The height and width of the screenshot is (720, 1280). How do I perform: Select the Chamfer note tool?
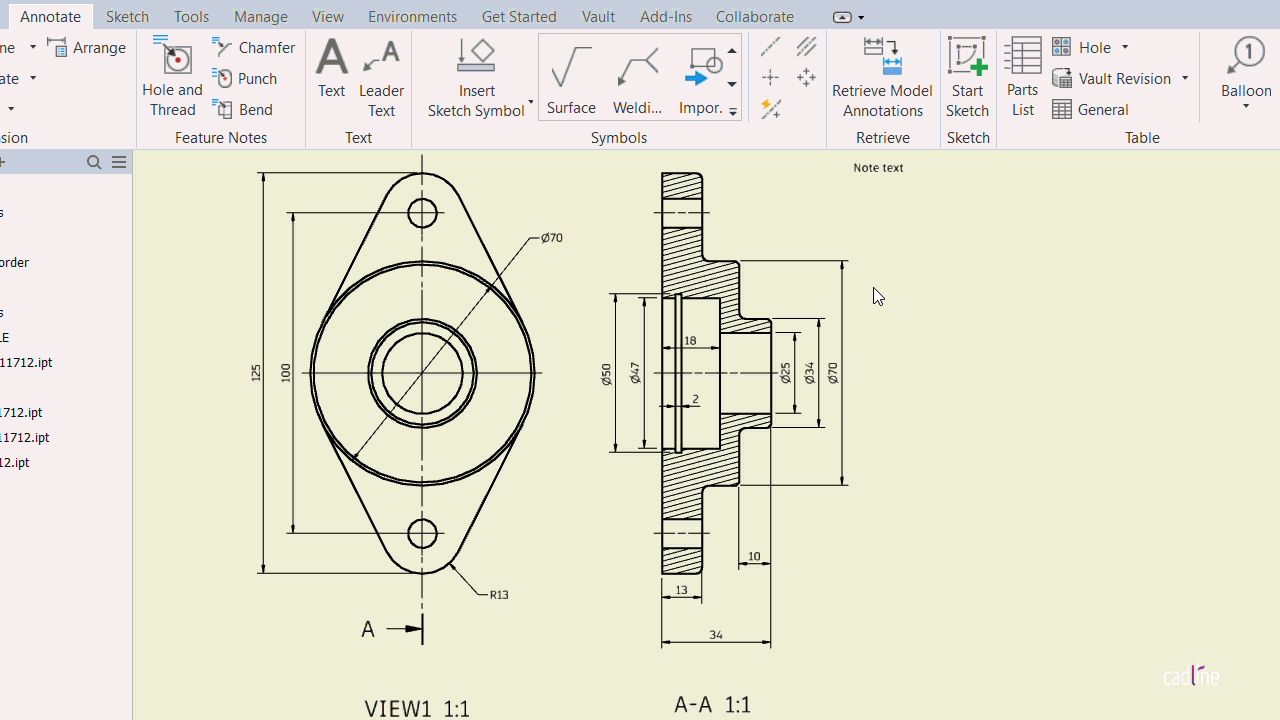point(254,47)
